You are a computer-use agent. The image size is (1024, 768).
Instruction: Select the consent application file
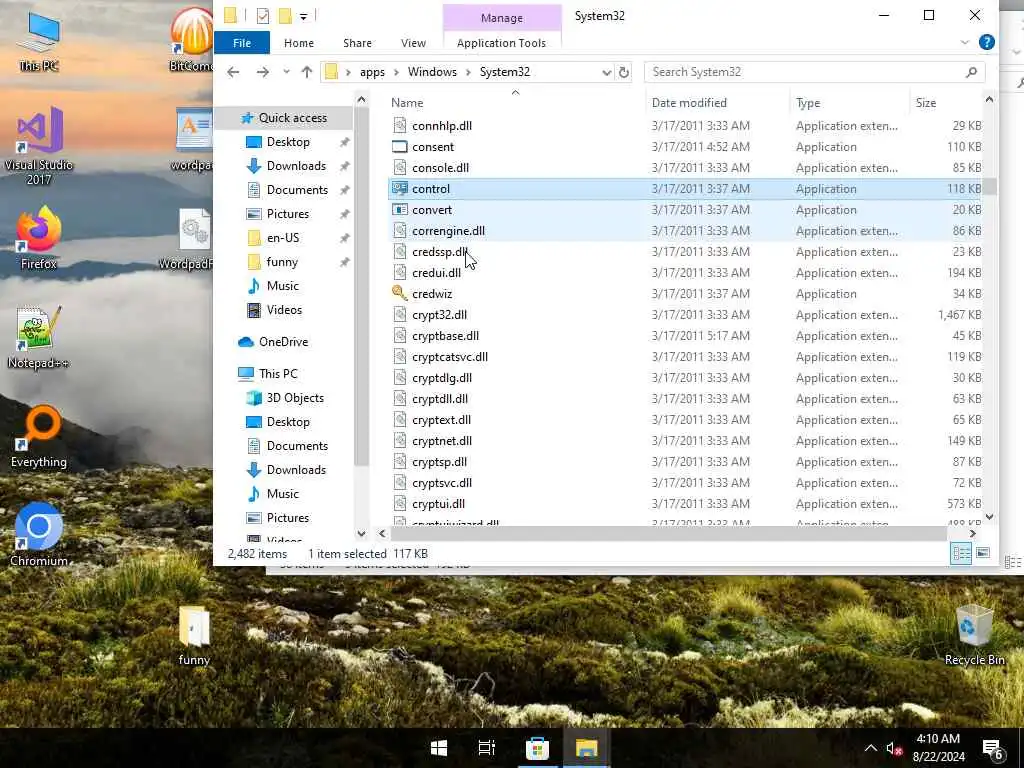433,147
